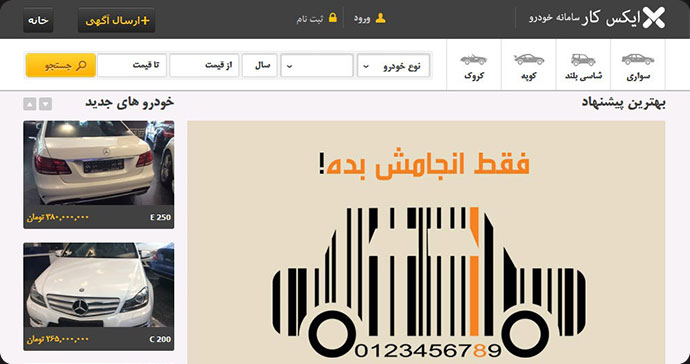Open the Mercedes C 200 listing thumbnail

(x=99, y=296)
